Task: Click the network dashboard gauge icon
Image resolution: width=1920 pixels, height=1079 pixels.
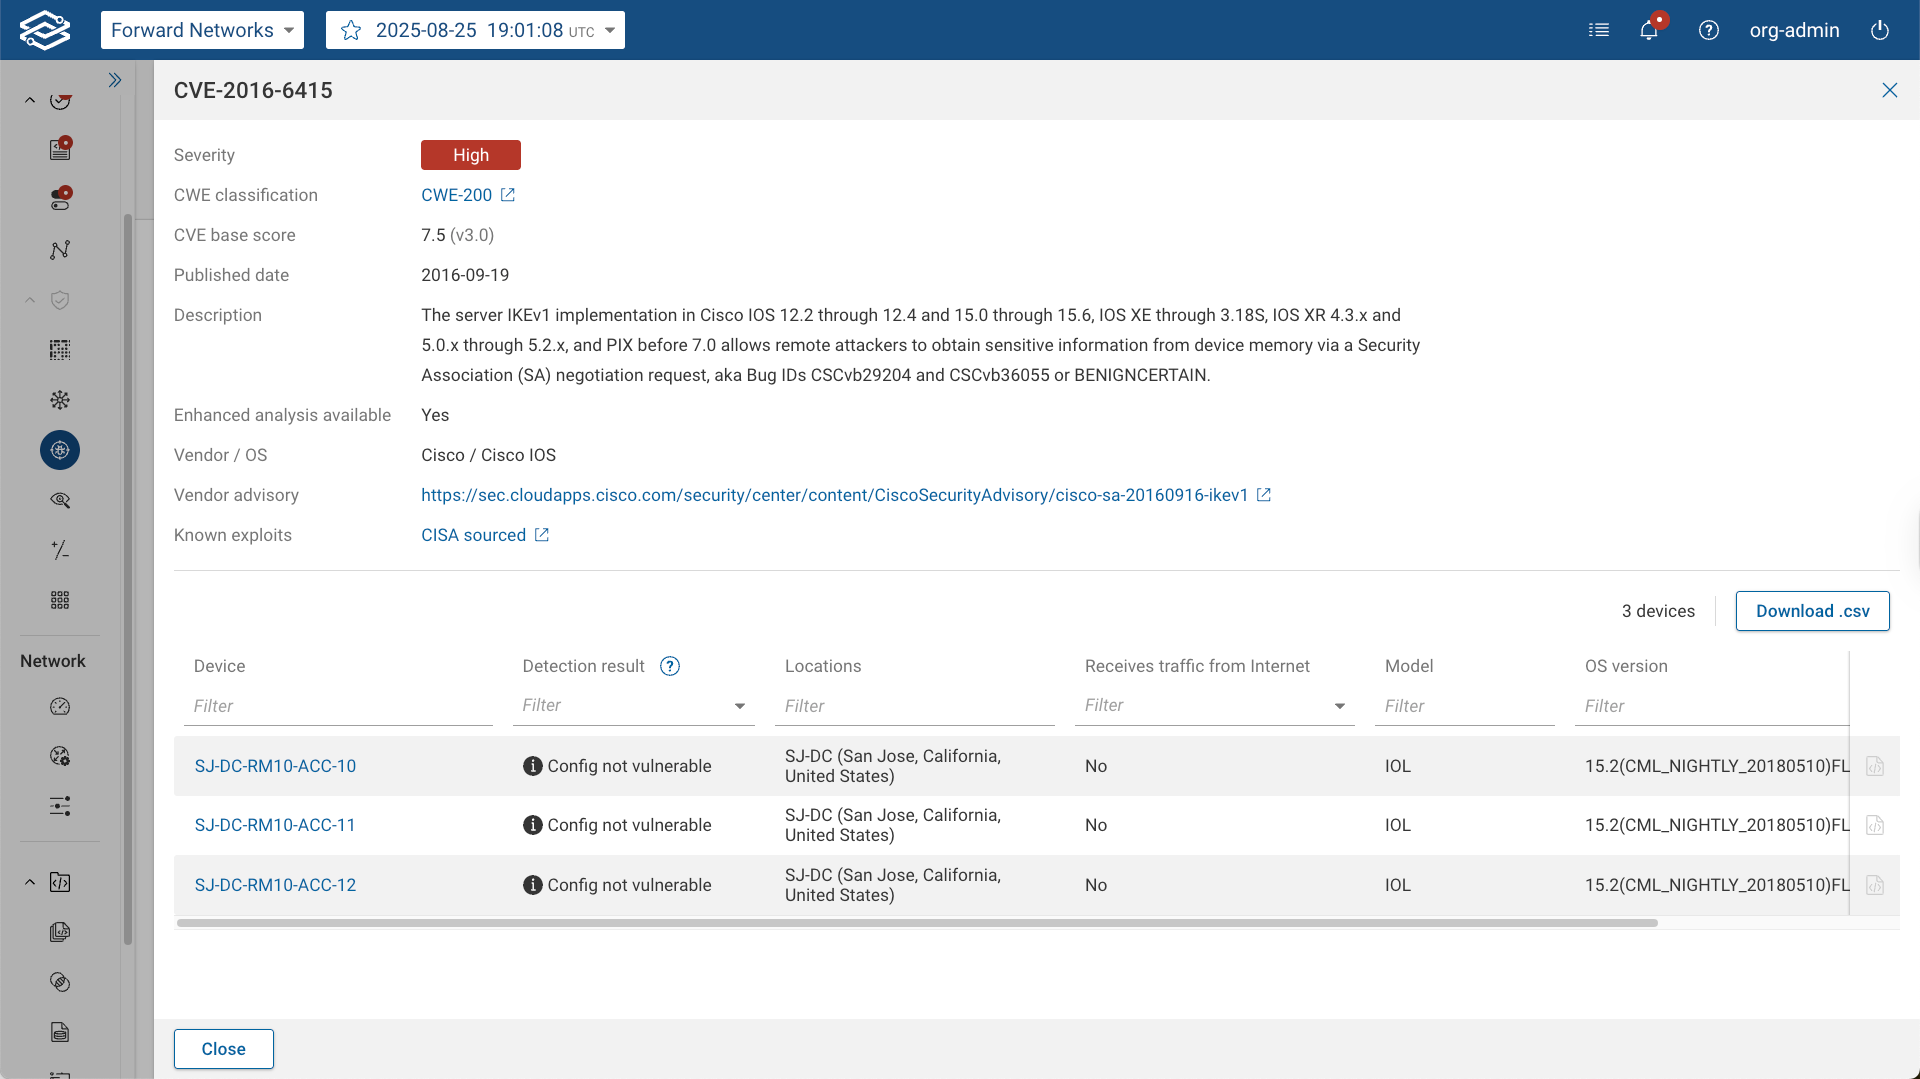Action: point(59,706)
